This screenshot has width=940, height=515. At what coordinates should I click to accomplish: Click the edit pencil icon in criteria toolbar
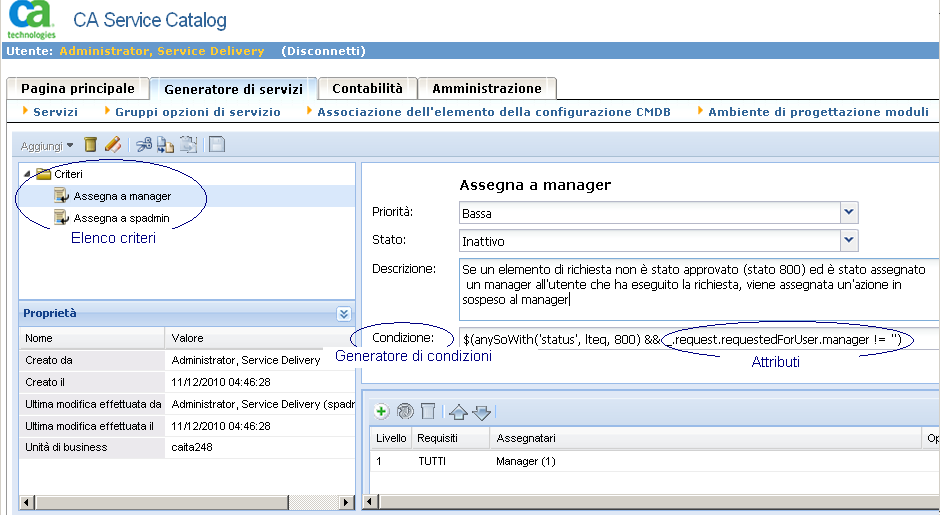(113, 146)
